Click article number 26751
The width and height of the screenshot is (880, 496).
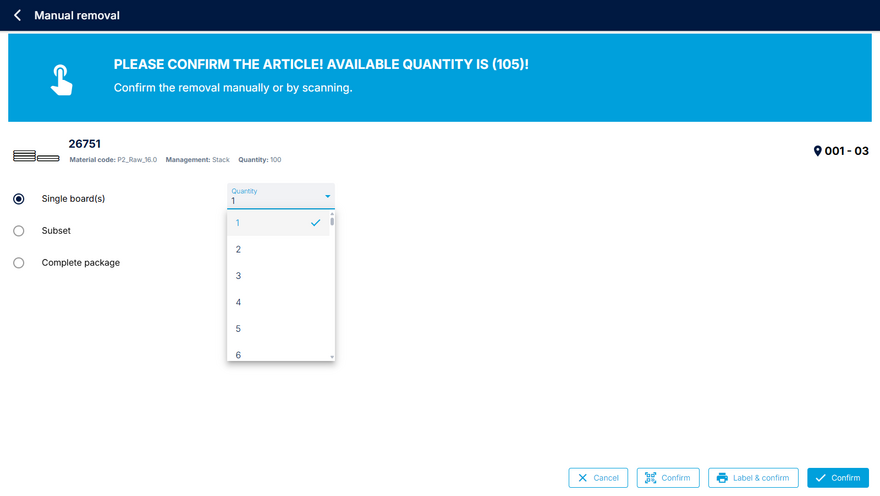click(85, 144)
